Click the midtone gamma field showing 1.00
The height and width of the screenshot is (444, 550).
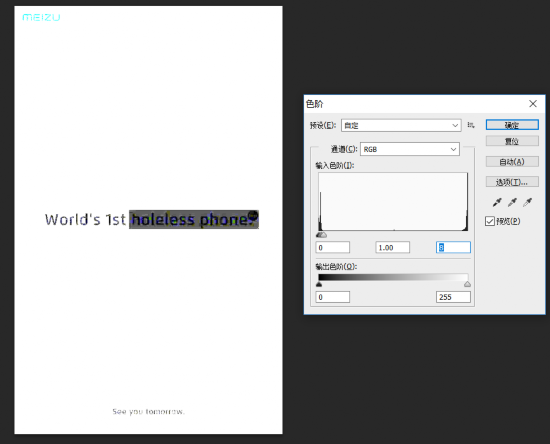393,248
